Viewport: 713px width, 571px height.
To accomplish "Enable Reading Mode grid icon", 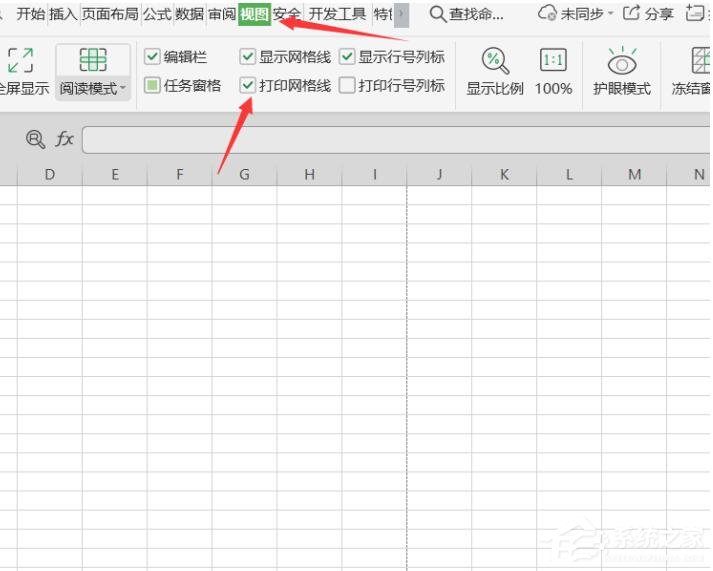I will [x=93, y=60].
